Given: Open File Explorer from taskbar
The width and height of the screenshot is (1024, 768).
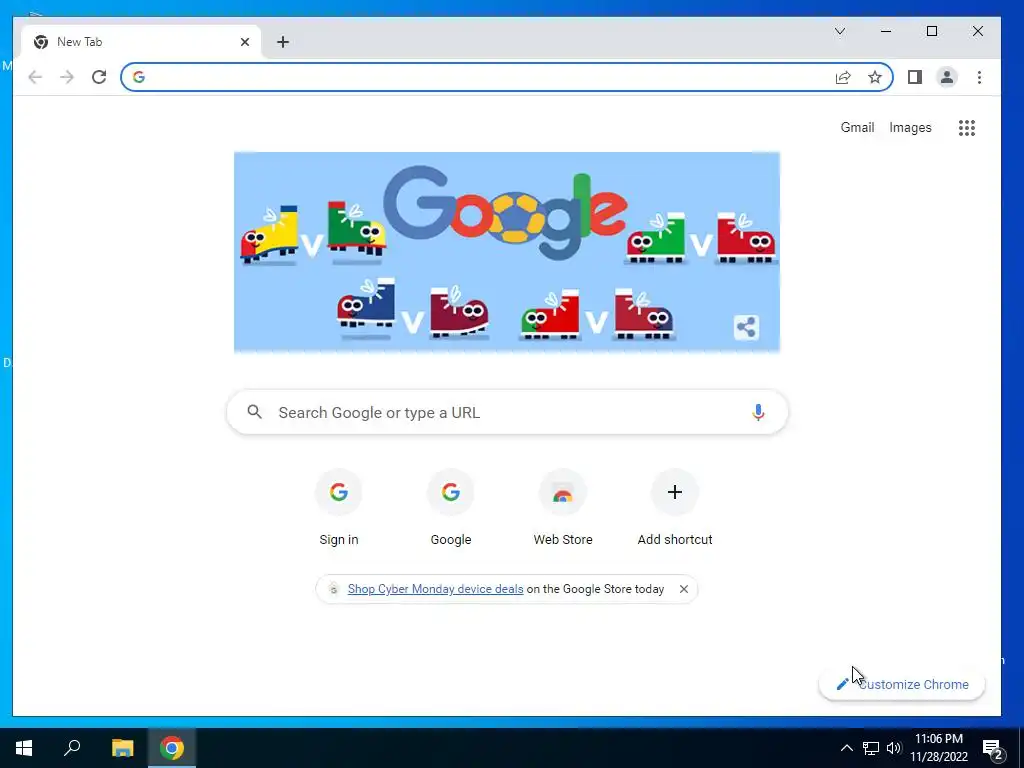Looking at the screenshot, I should click(122, 748).
